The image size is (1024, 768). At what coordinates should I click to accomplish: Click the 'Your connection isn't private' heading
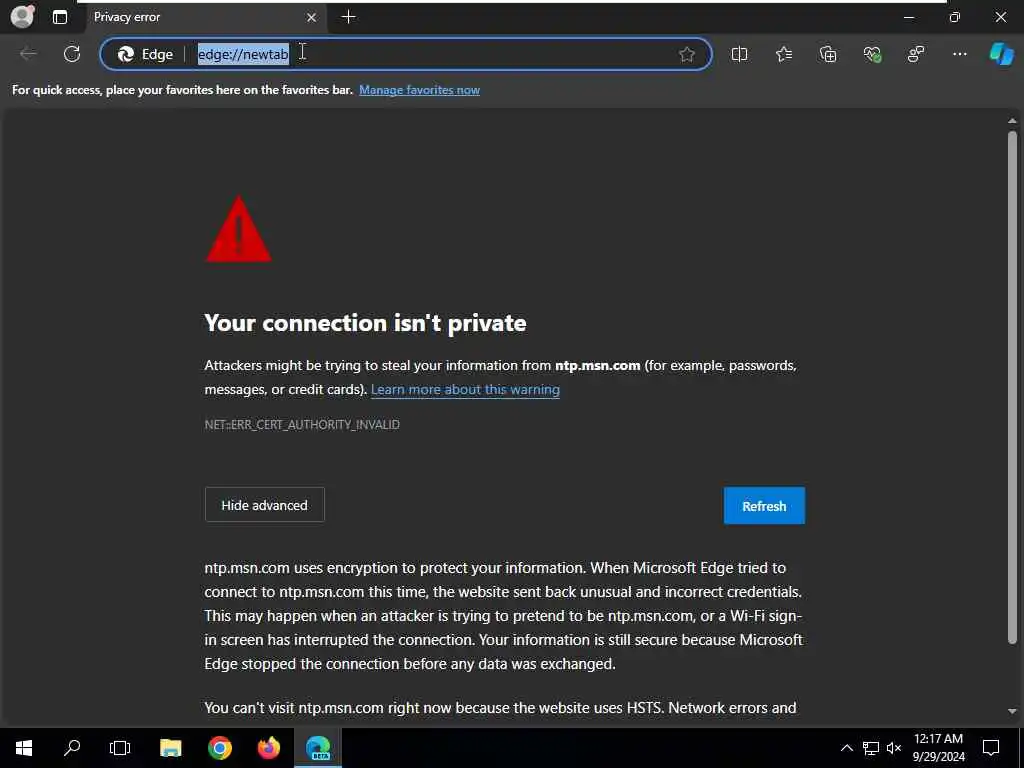pos(365,323)
